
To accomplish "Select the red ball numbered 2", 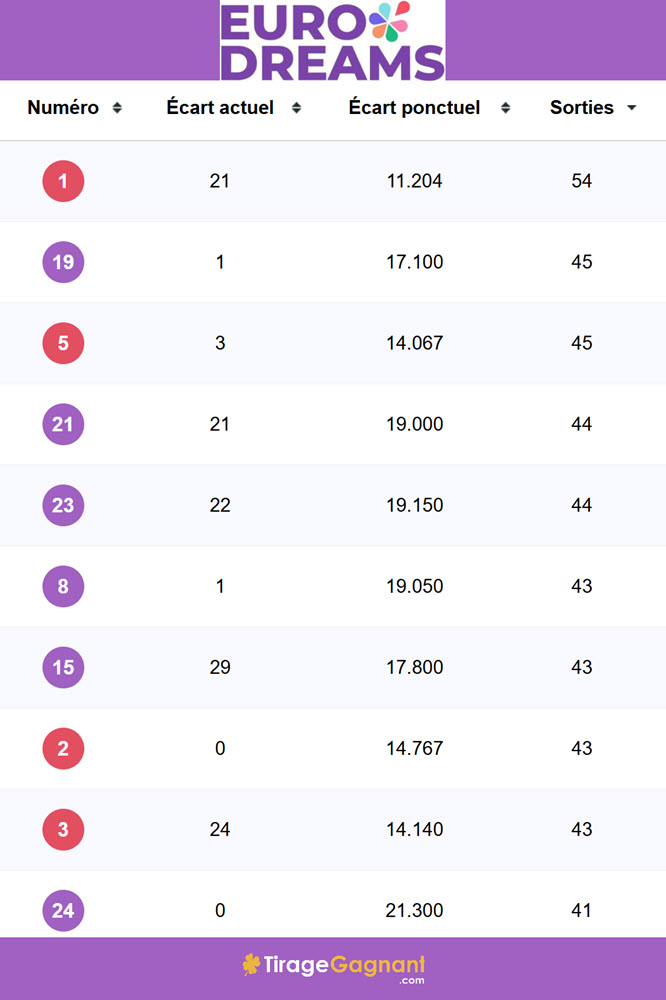I will click(63, 748).
